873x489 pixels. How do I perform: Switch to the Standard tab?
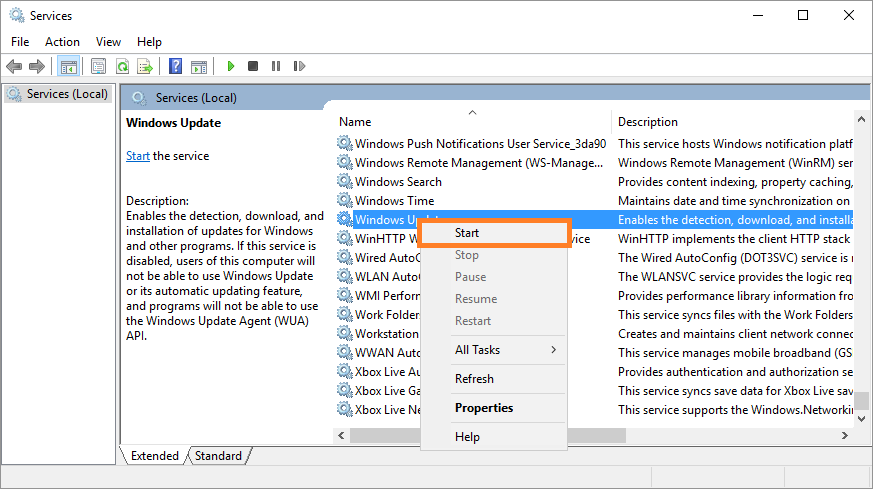pyautogui.click(x=218, y=456)
